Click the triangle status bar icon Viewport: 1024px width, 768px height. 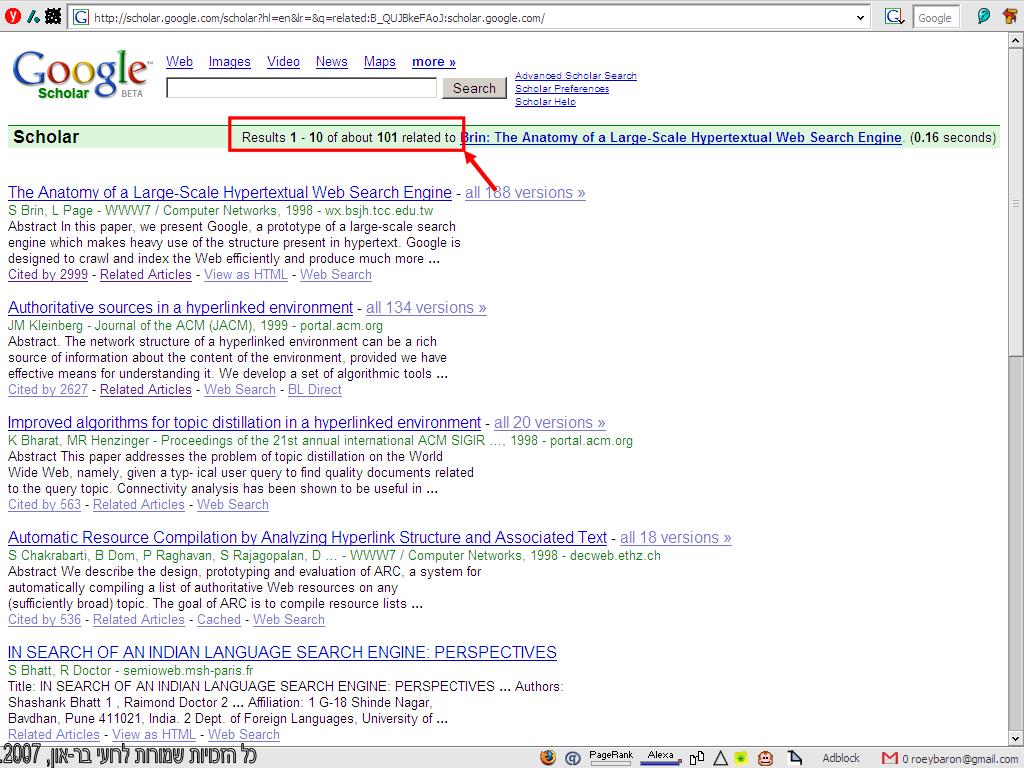pos(720,758)
